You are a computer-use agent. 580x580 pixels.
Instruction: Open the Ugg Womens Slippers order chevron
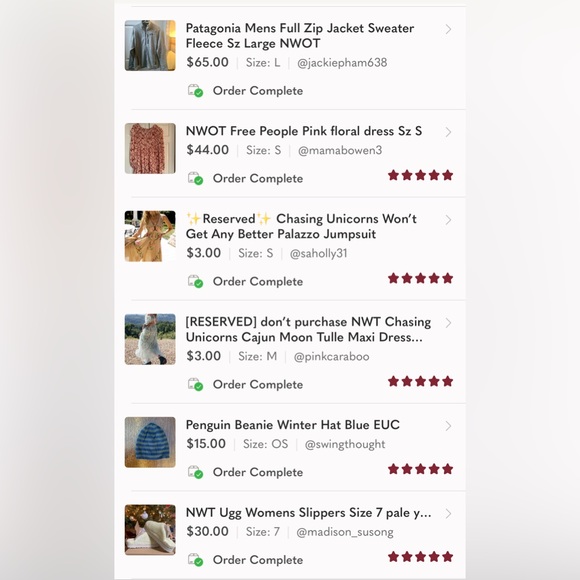pos(448,513)
